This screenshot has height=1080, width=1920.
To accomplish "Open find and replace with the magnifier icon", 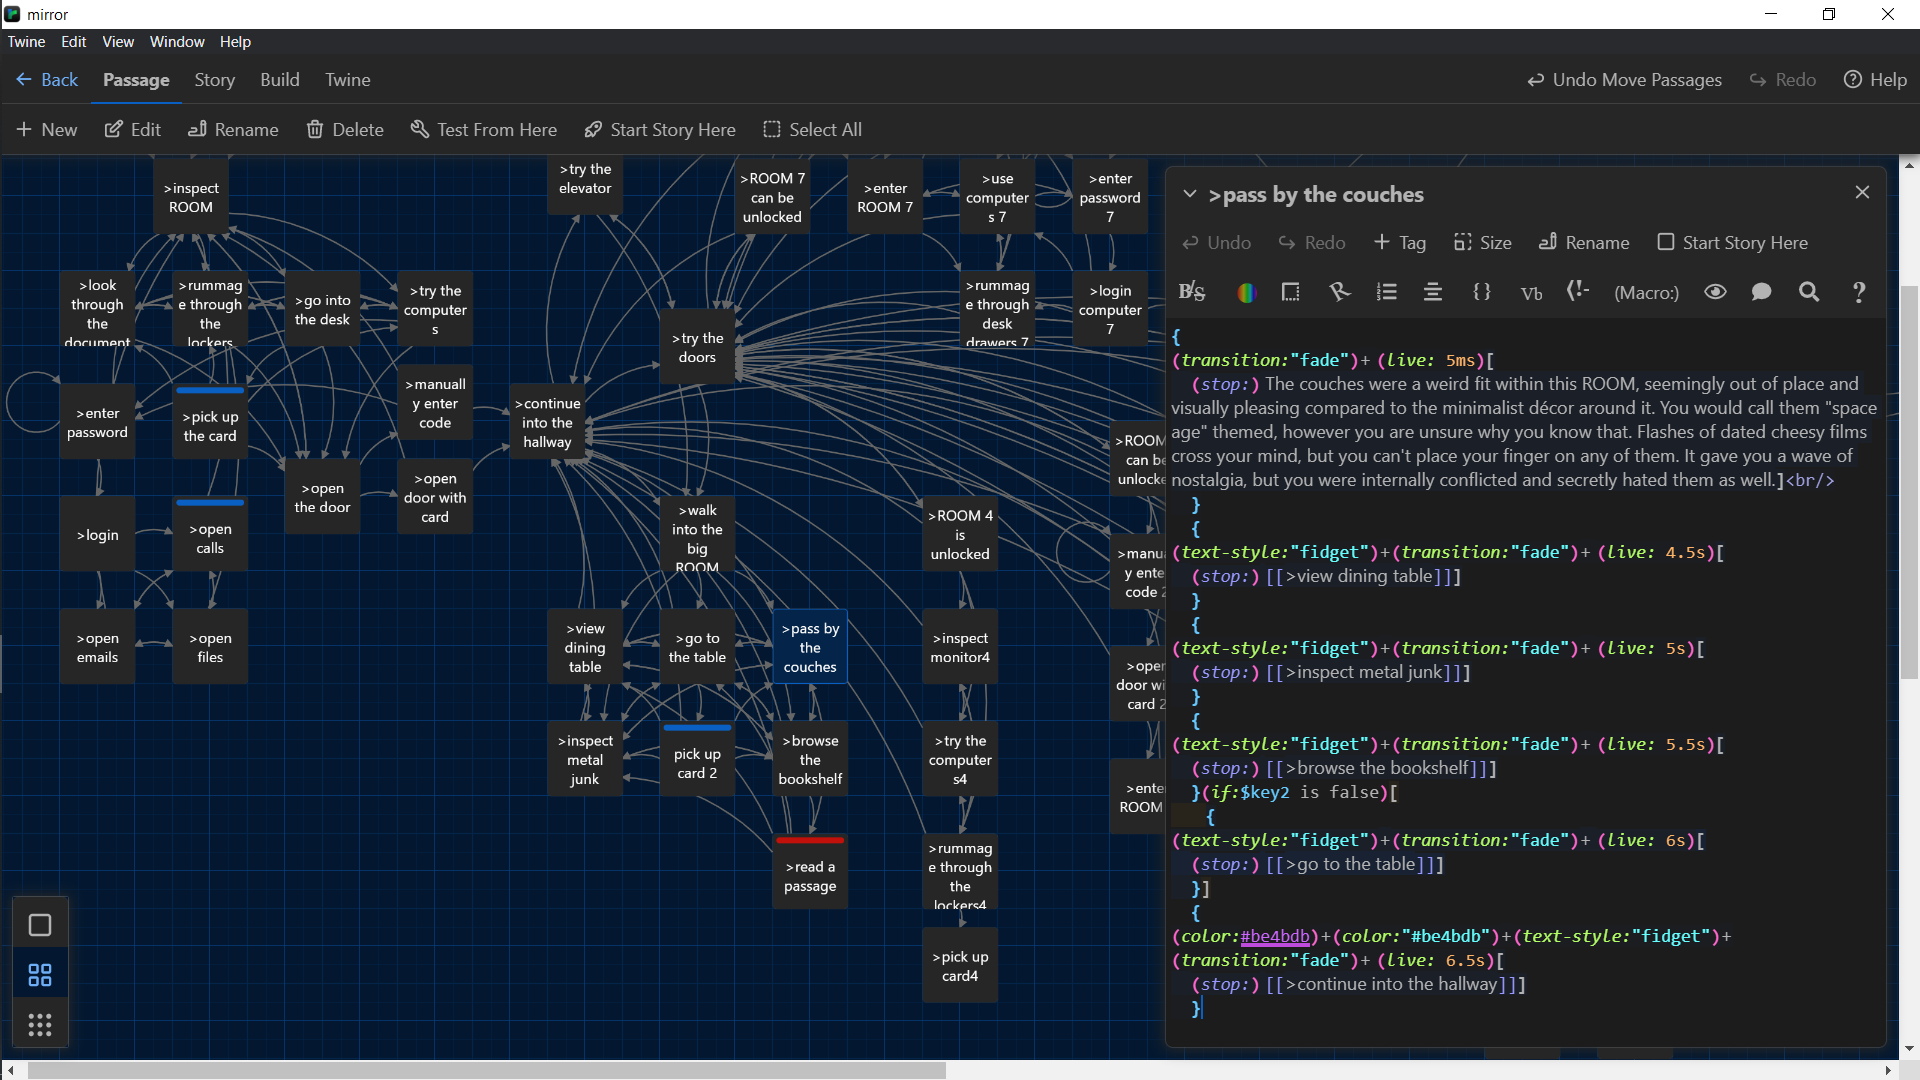I will coord(1809,292).
